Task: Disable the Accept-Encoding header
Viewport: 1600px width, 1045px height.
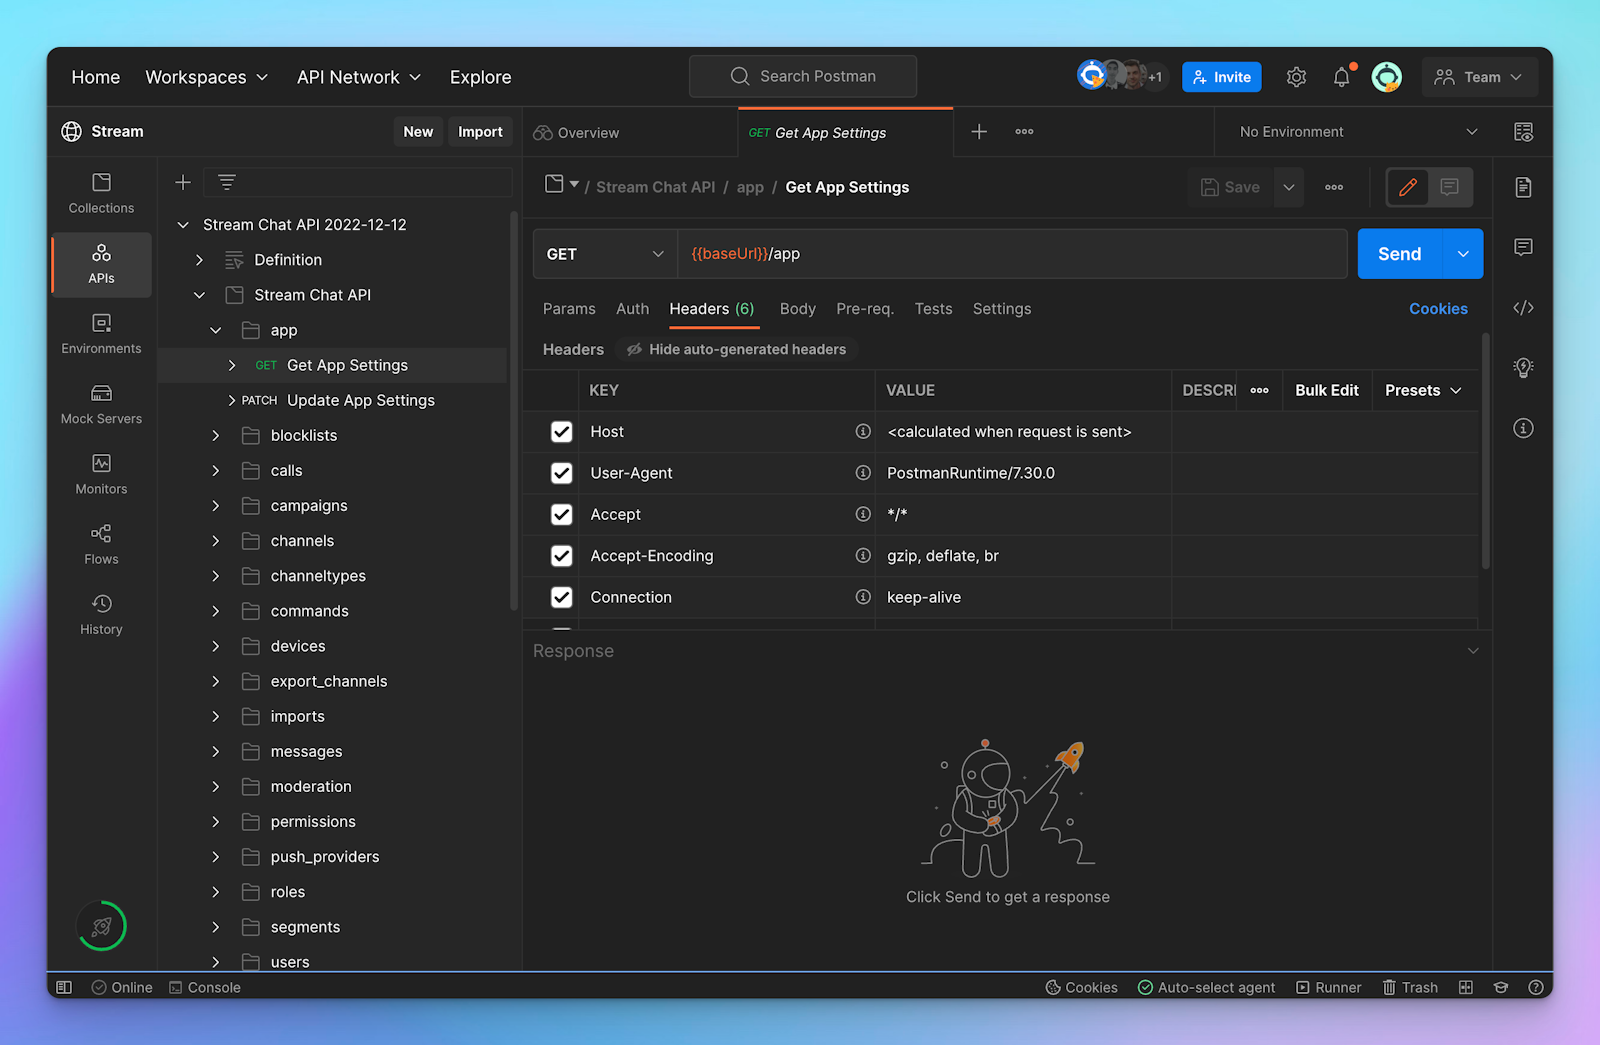Action: [x=561, y=556]
